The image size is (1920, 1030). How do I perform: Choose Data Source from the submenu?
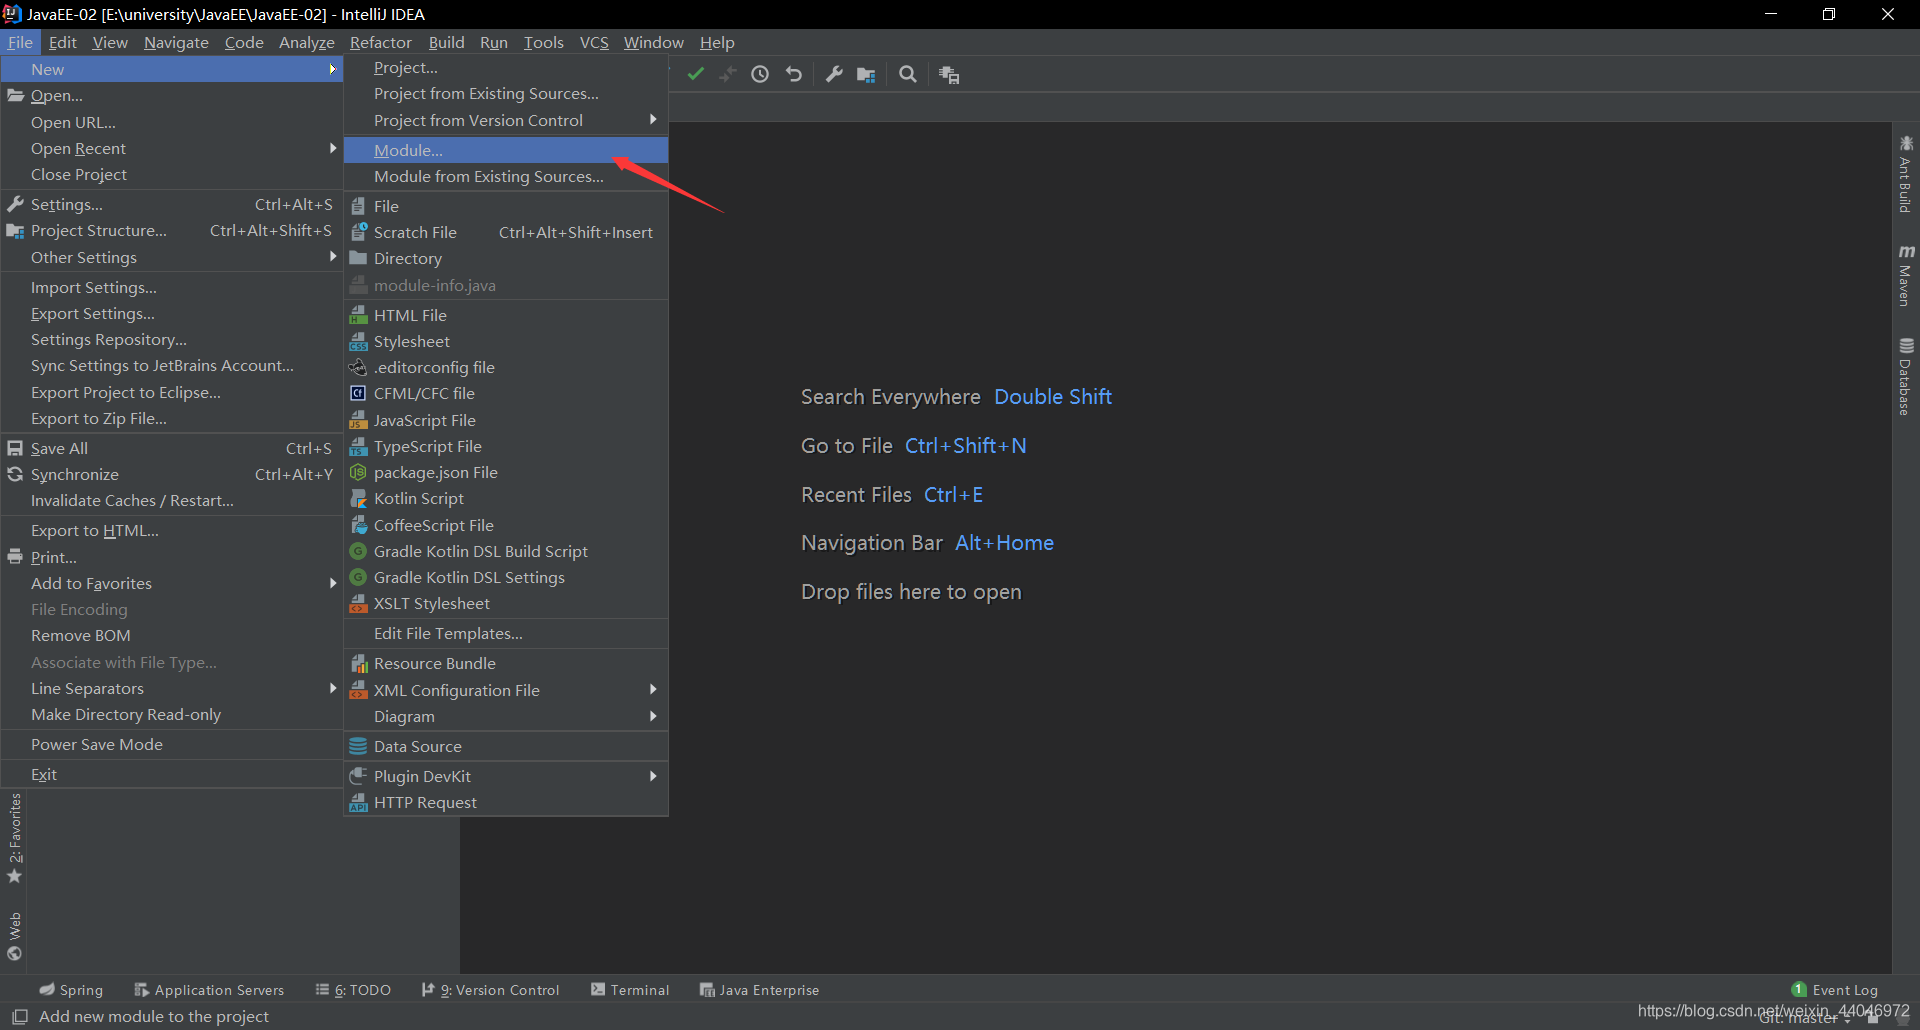[x=506, y=746]
